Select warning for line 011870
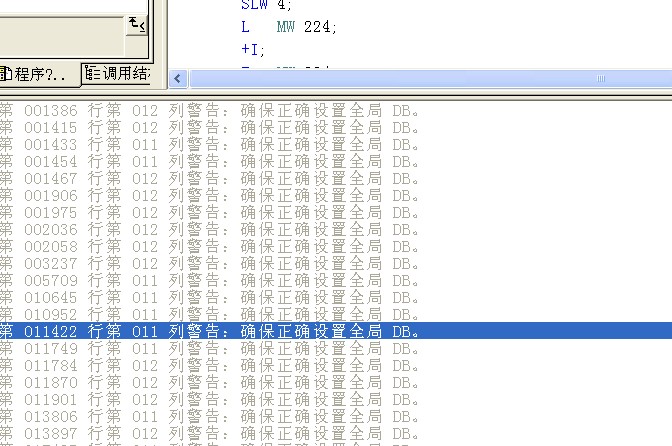 pos(336,383)
